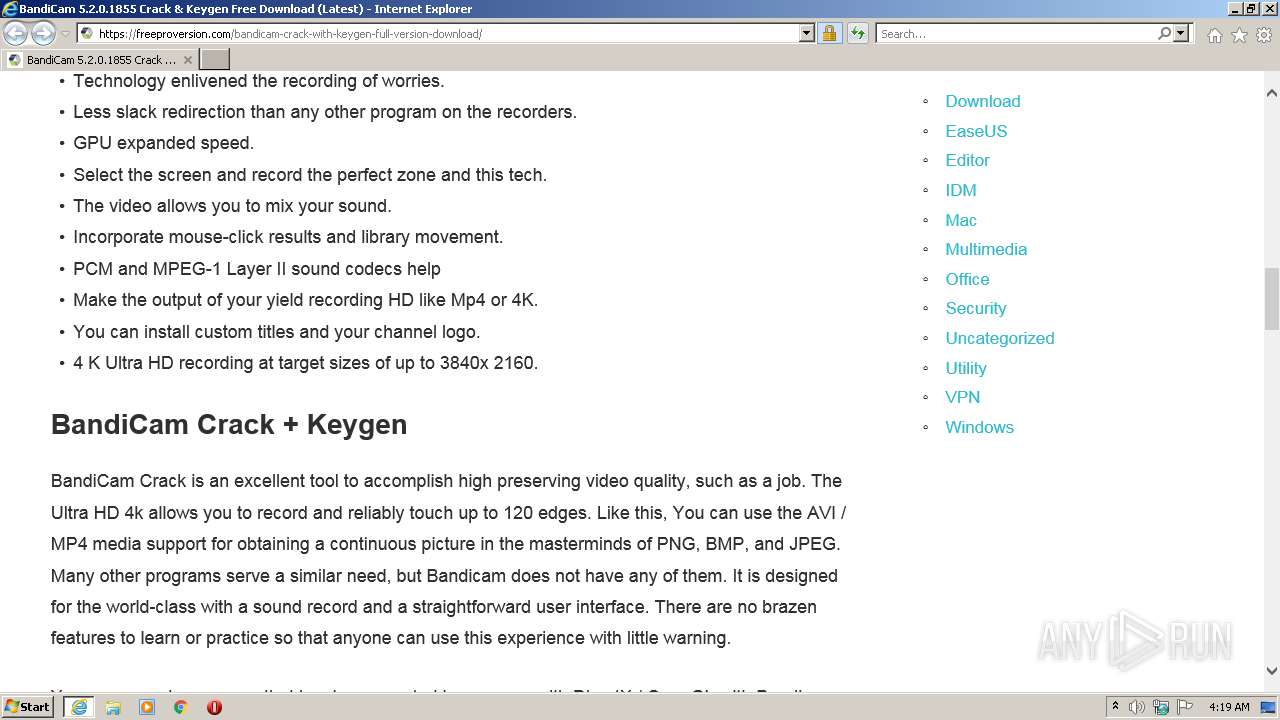Expand the address bar autocomplete dropdown
This screenshot has width=1280, height=720.
point(807,33)
